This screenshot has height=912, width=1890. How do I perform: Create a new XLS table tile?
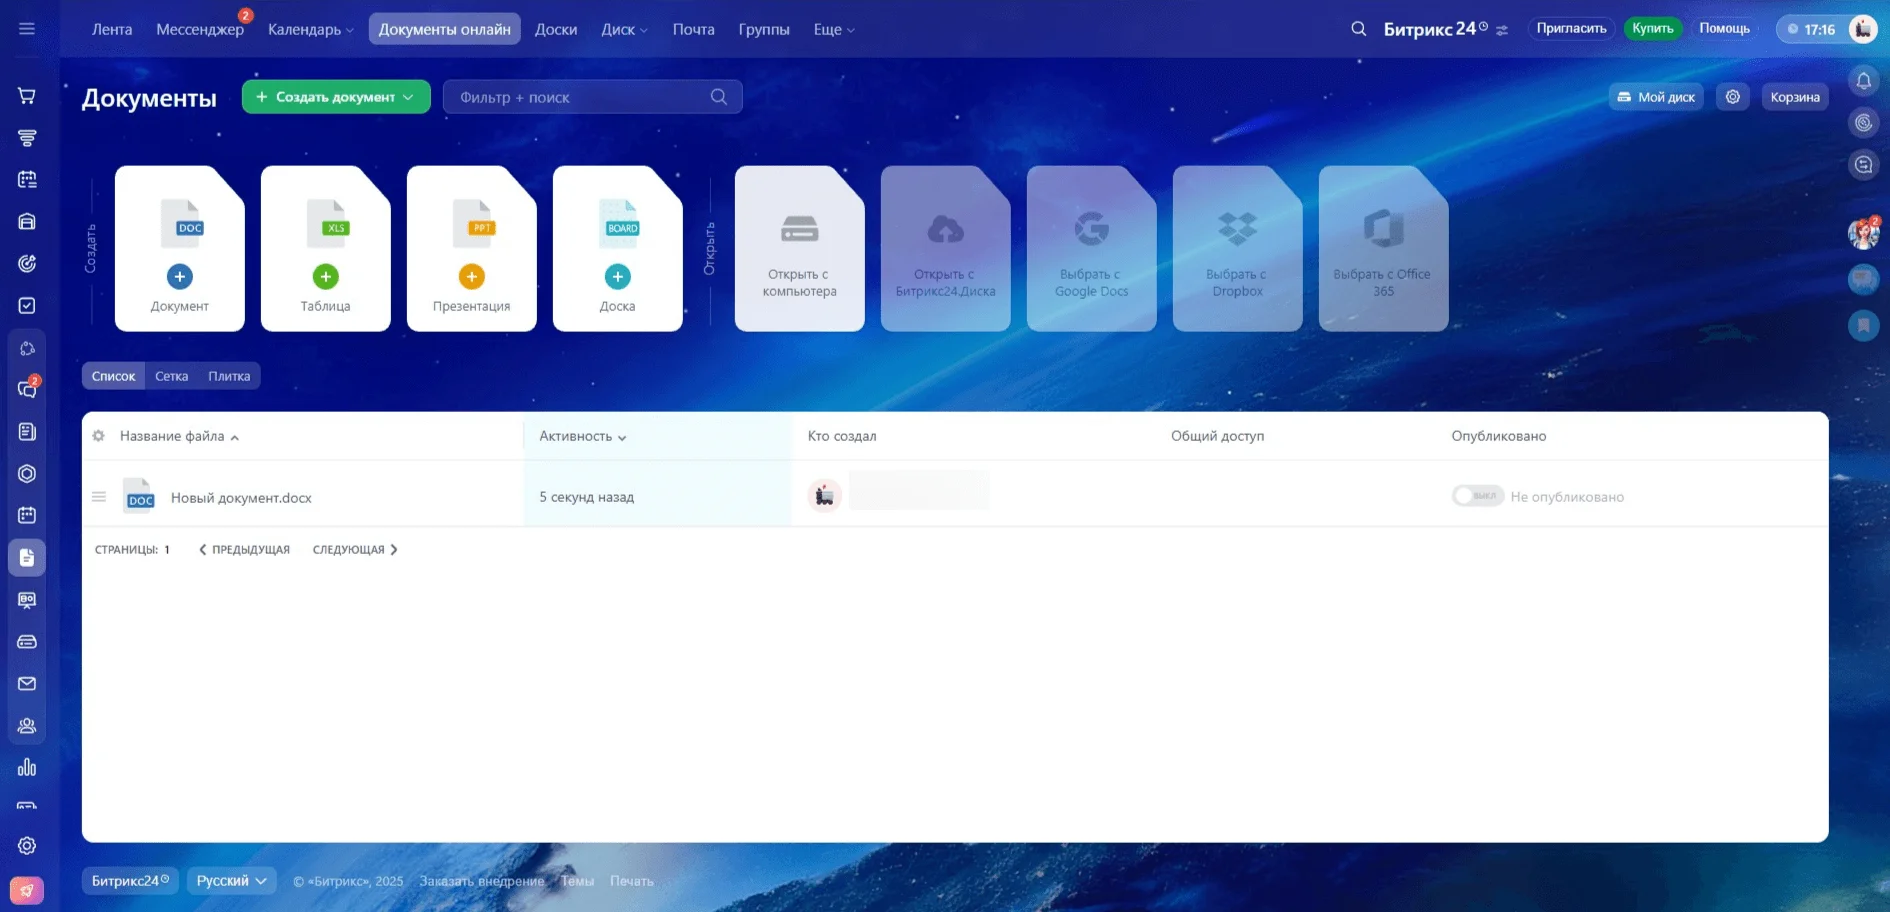click(326, 248)
